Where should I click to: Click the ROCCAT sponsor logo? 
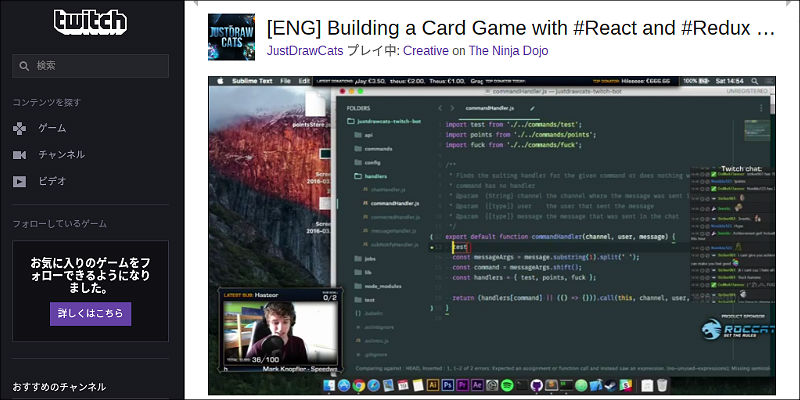tap(737, 329)
